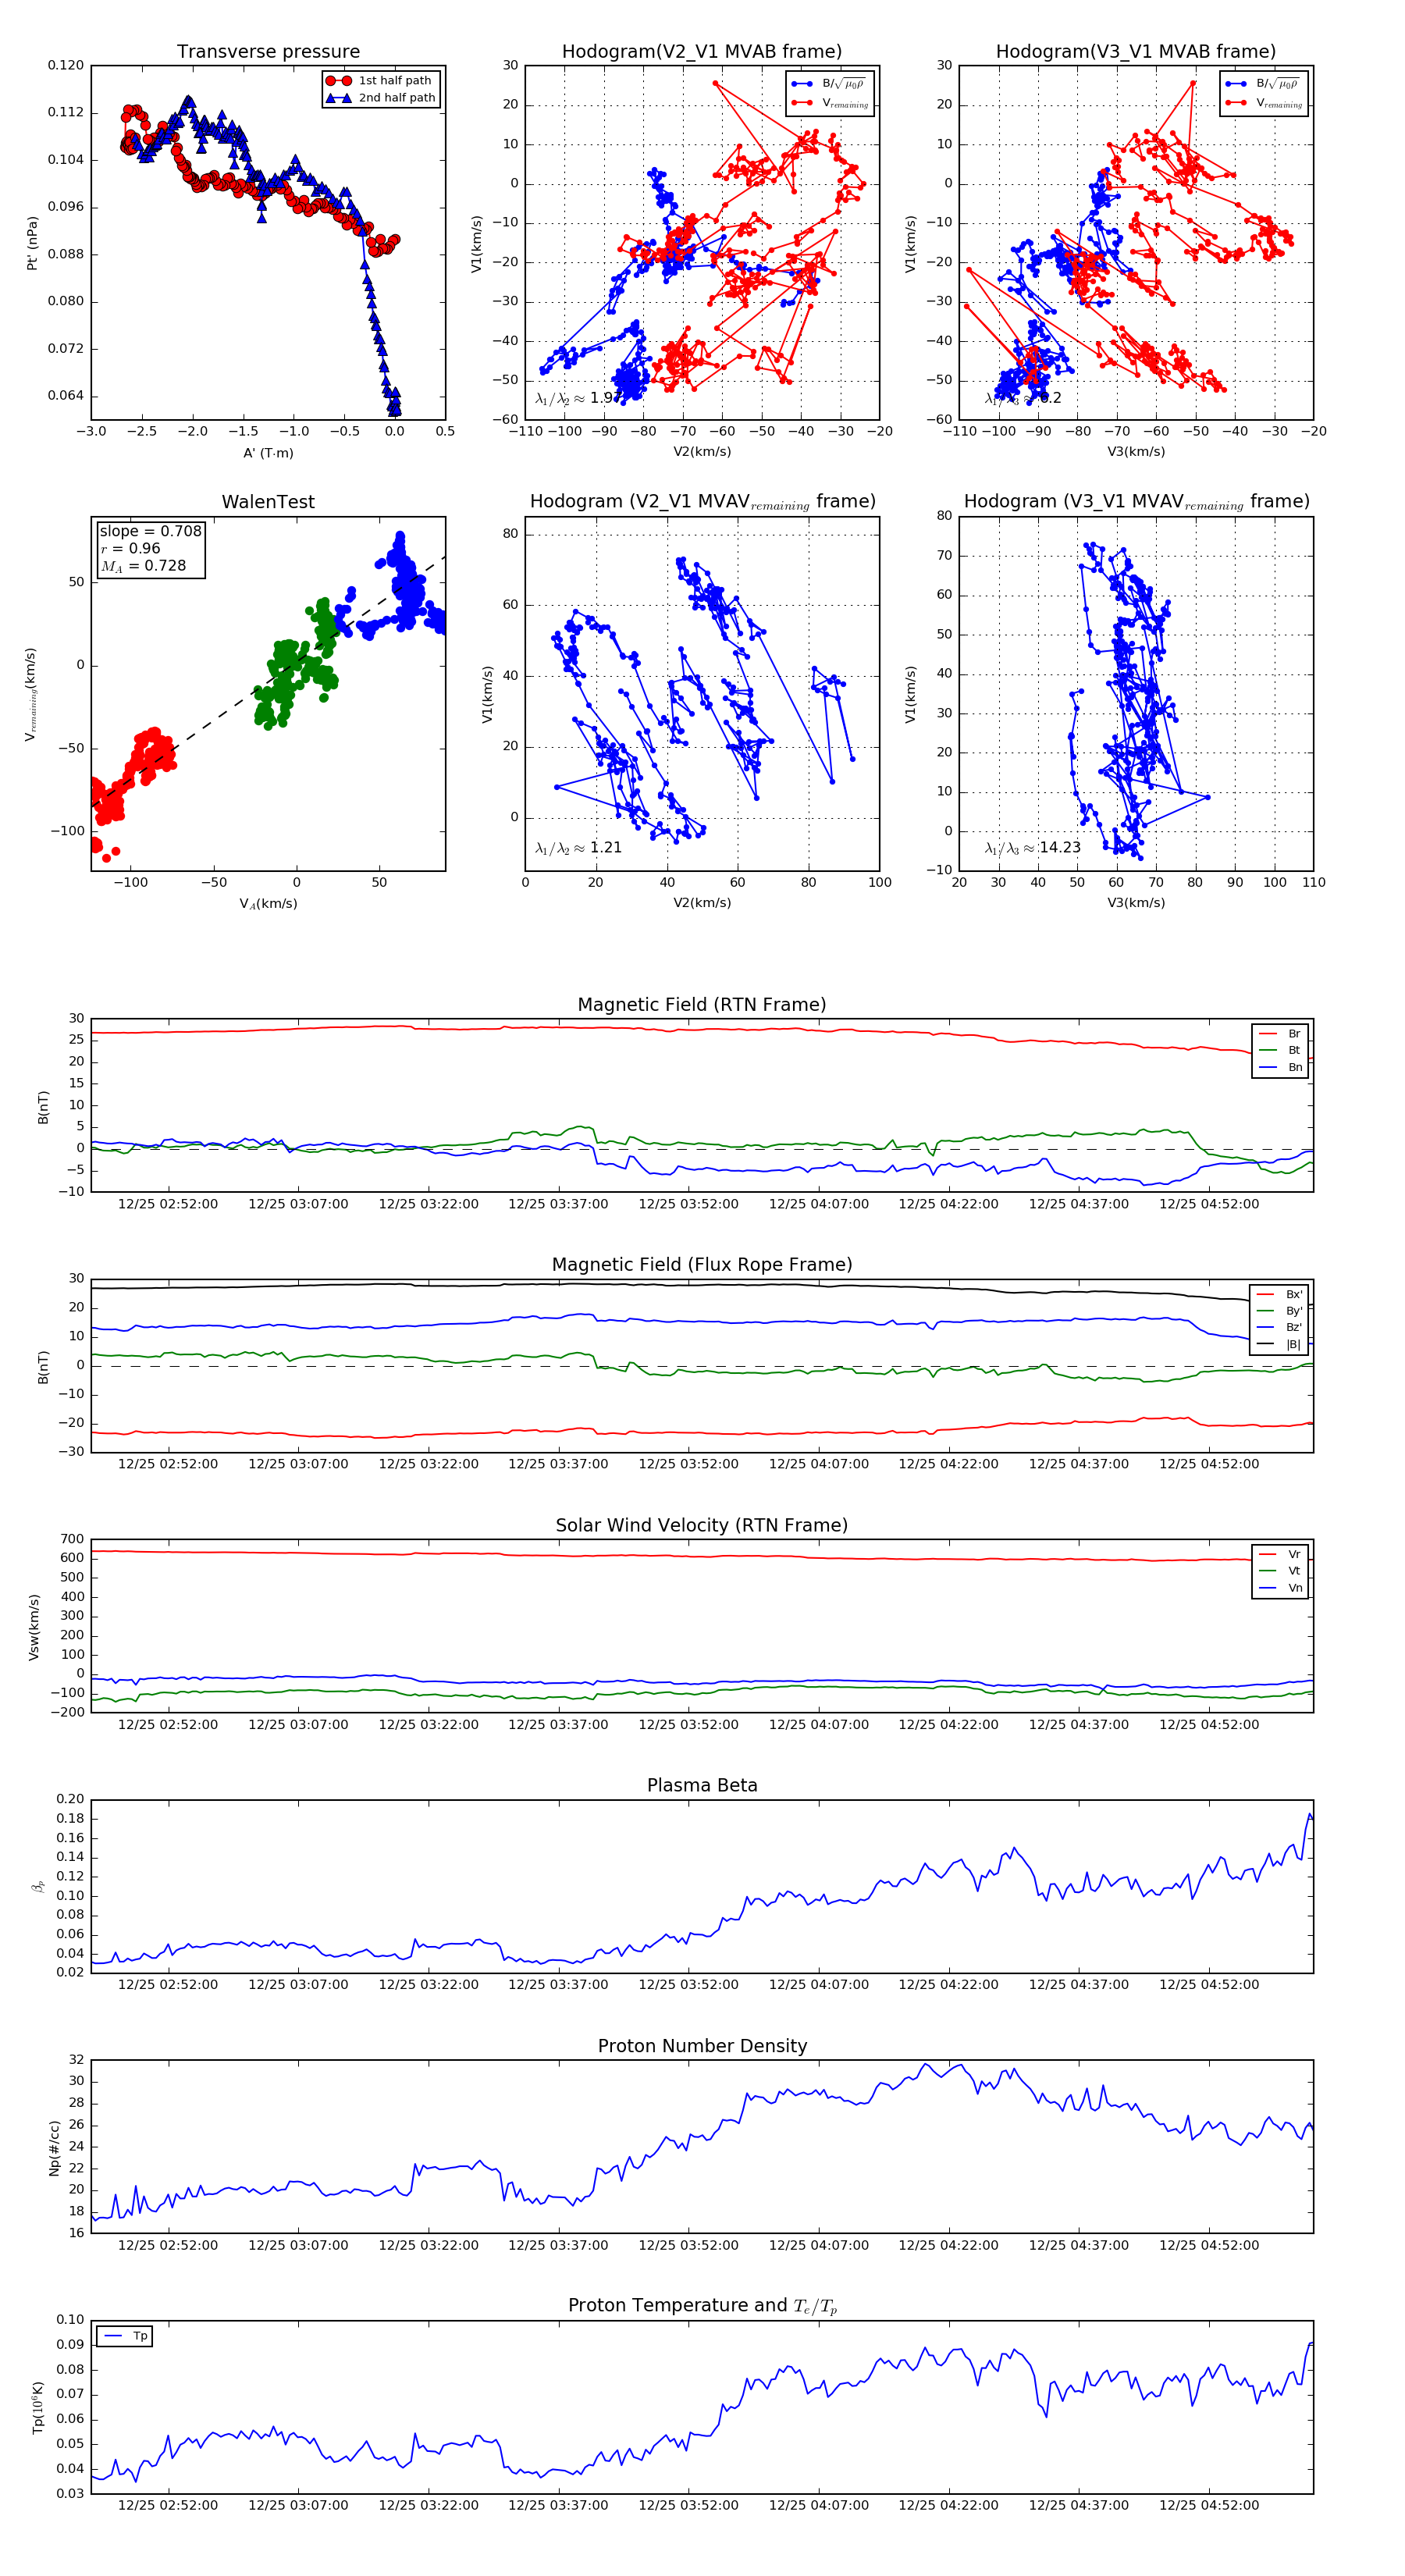The width and height of the screenshot is (1405, 2576).
Task: Click '12/25 04:52:00' tick under Proton Temperature plot
Action: coord(1209,2505)
